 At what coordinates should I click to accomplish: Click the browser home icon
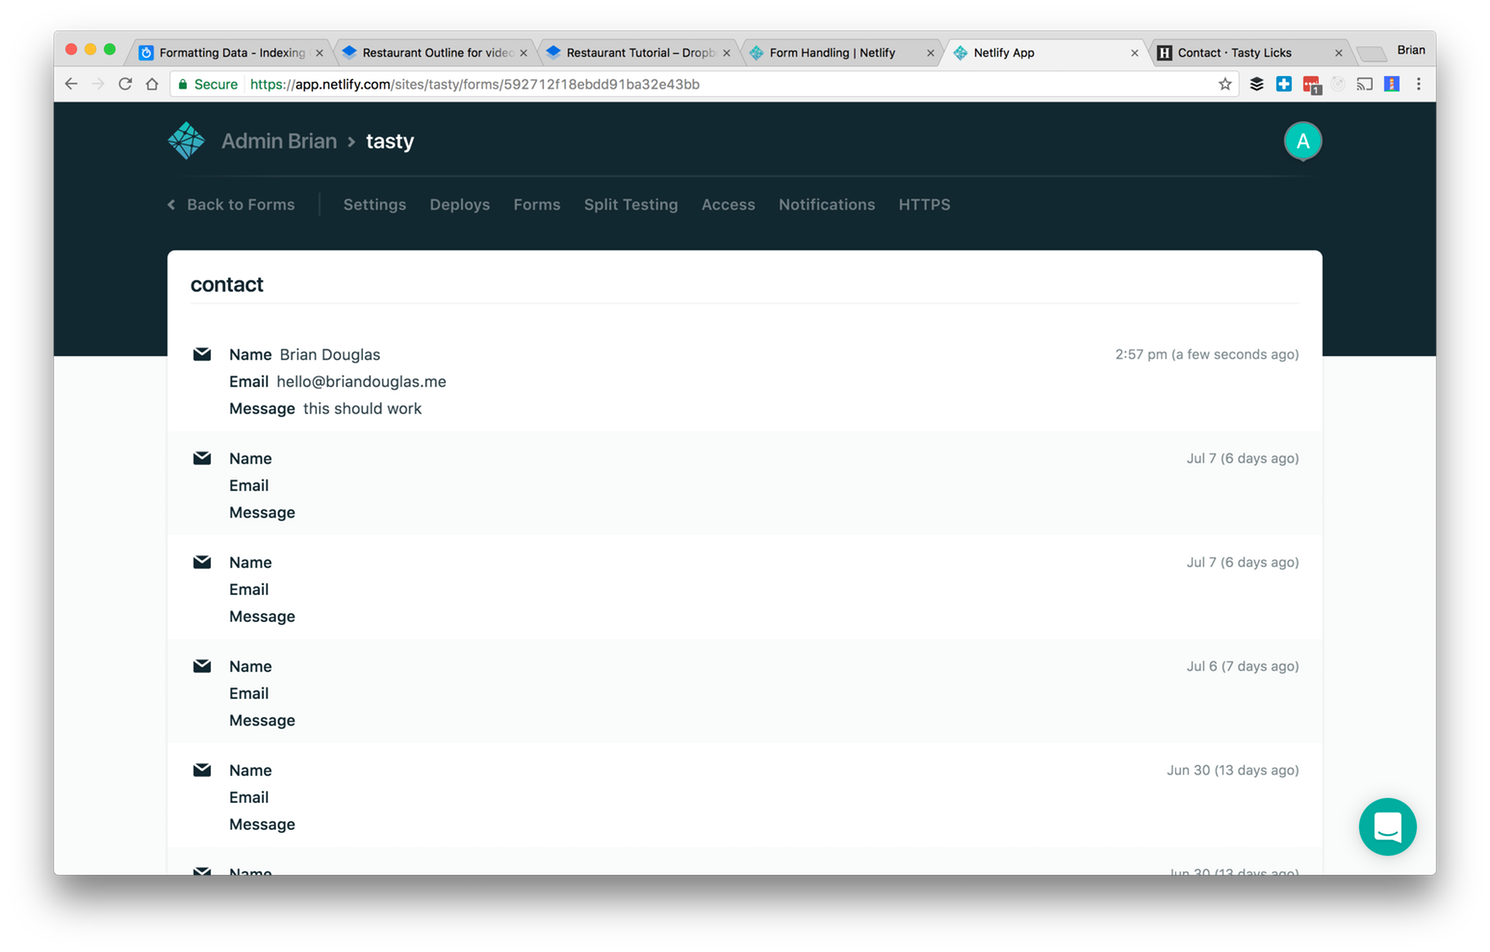tap(152, 84)
